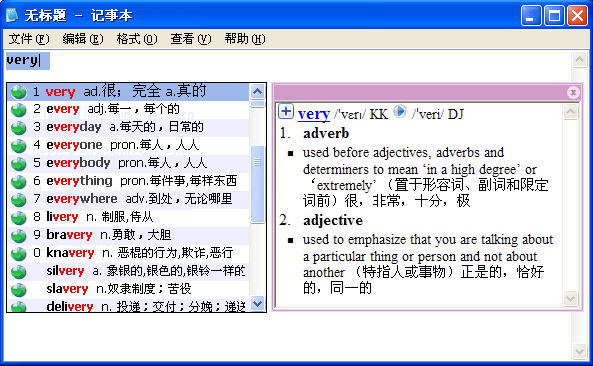Click Notepad's vertical scroll-up arrow
This screenshot has height=366, width=593.
click(x=579, y=60)
